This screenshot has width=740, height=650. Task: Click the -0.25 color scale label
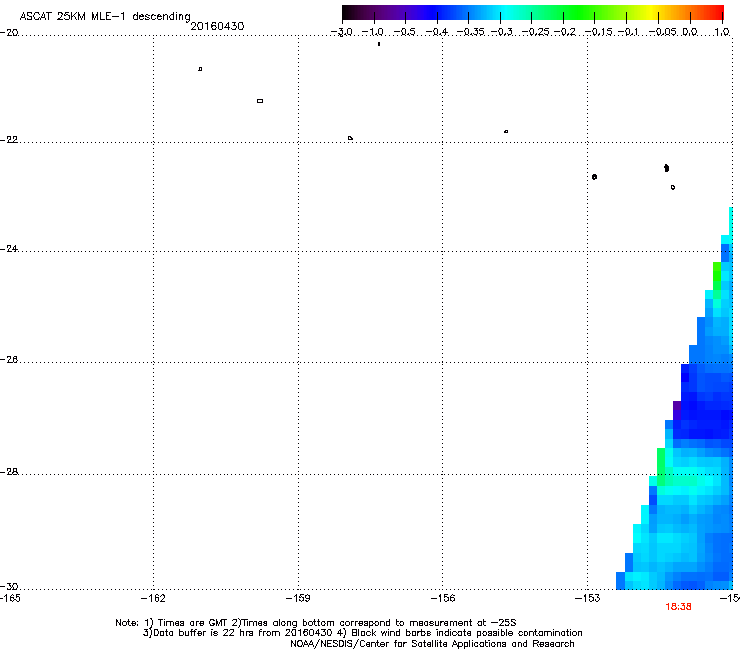point(535,32)
